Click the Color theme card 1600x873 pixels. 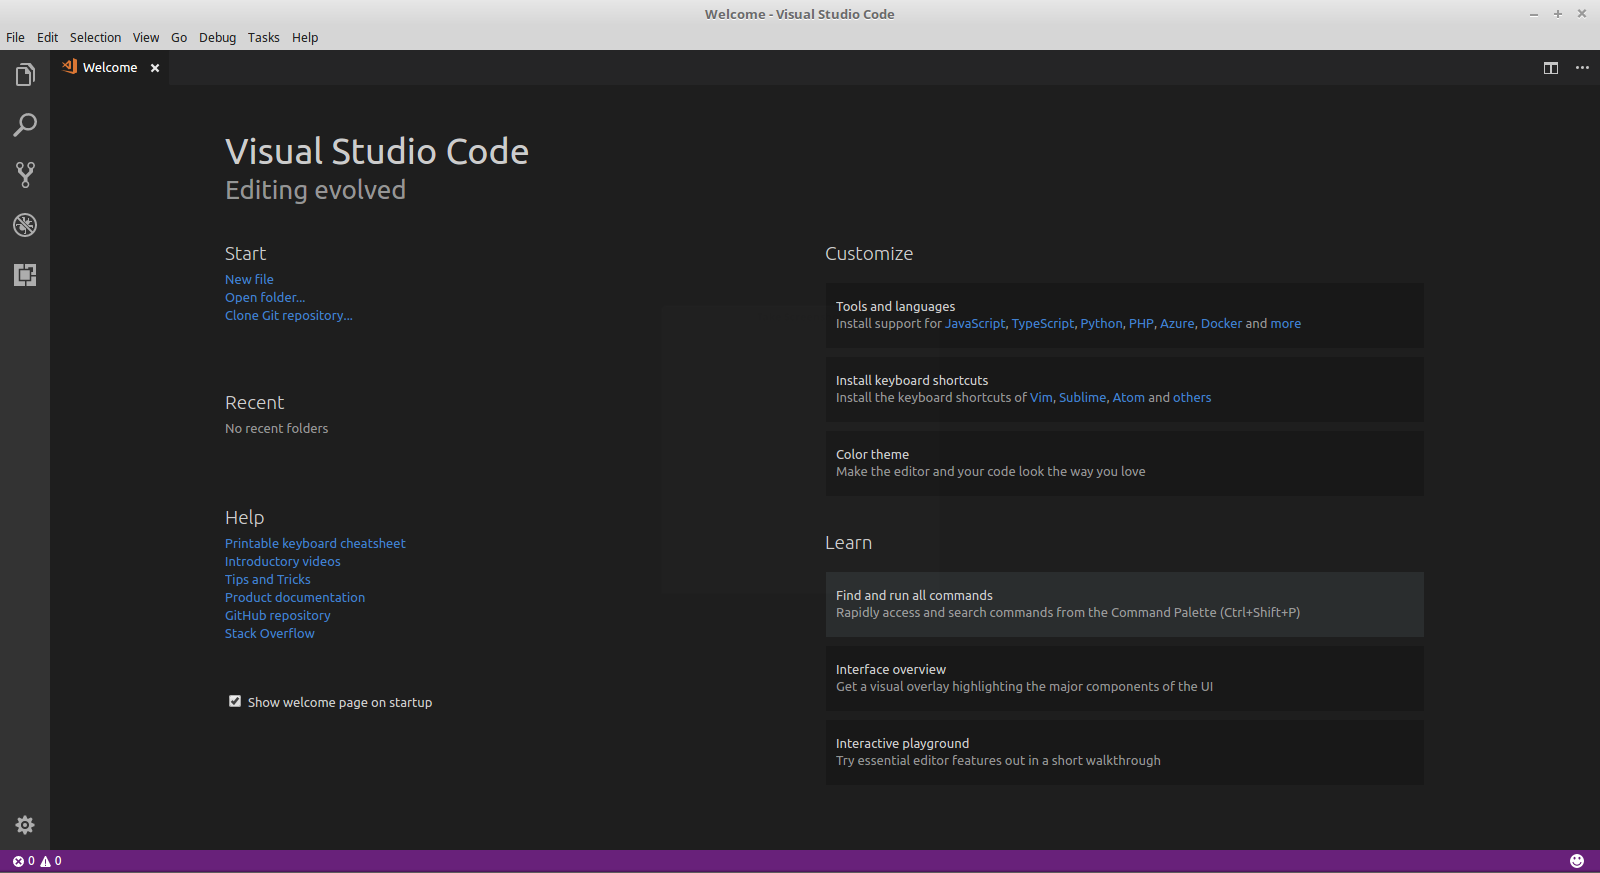tap(1124, 463)
